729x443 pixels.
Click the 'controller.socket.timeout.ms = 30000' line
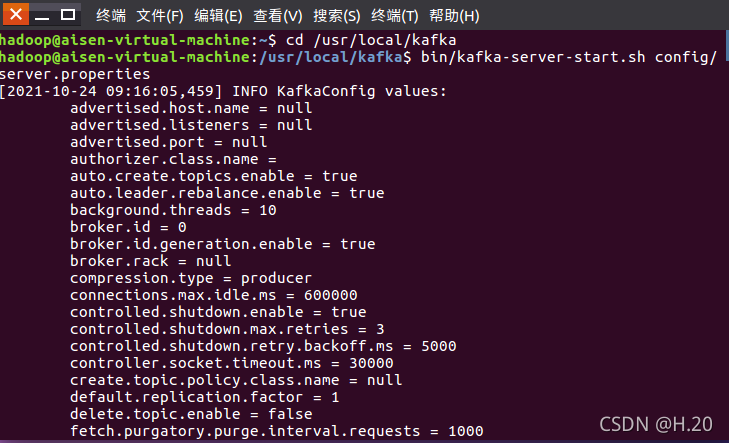coord(232,363)
